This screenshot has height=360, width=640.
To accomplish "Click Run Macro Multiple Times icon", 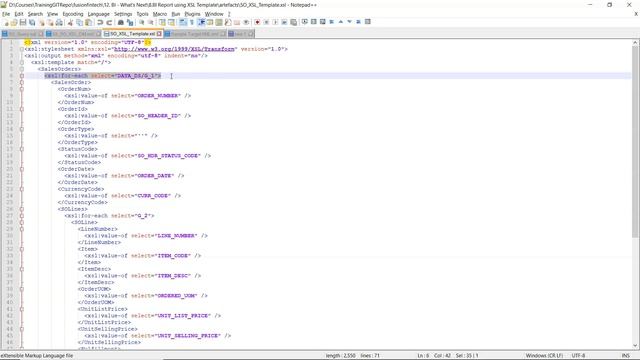I will click(x=284, y=22).
